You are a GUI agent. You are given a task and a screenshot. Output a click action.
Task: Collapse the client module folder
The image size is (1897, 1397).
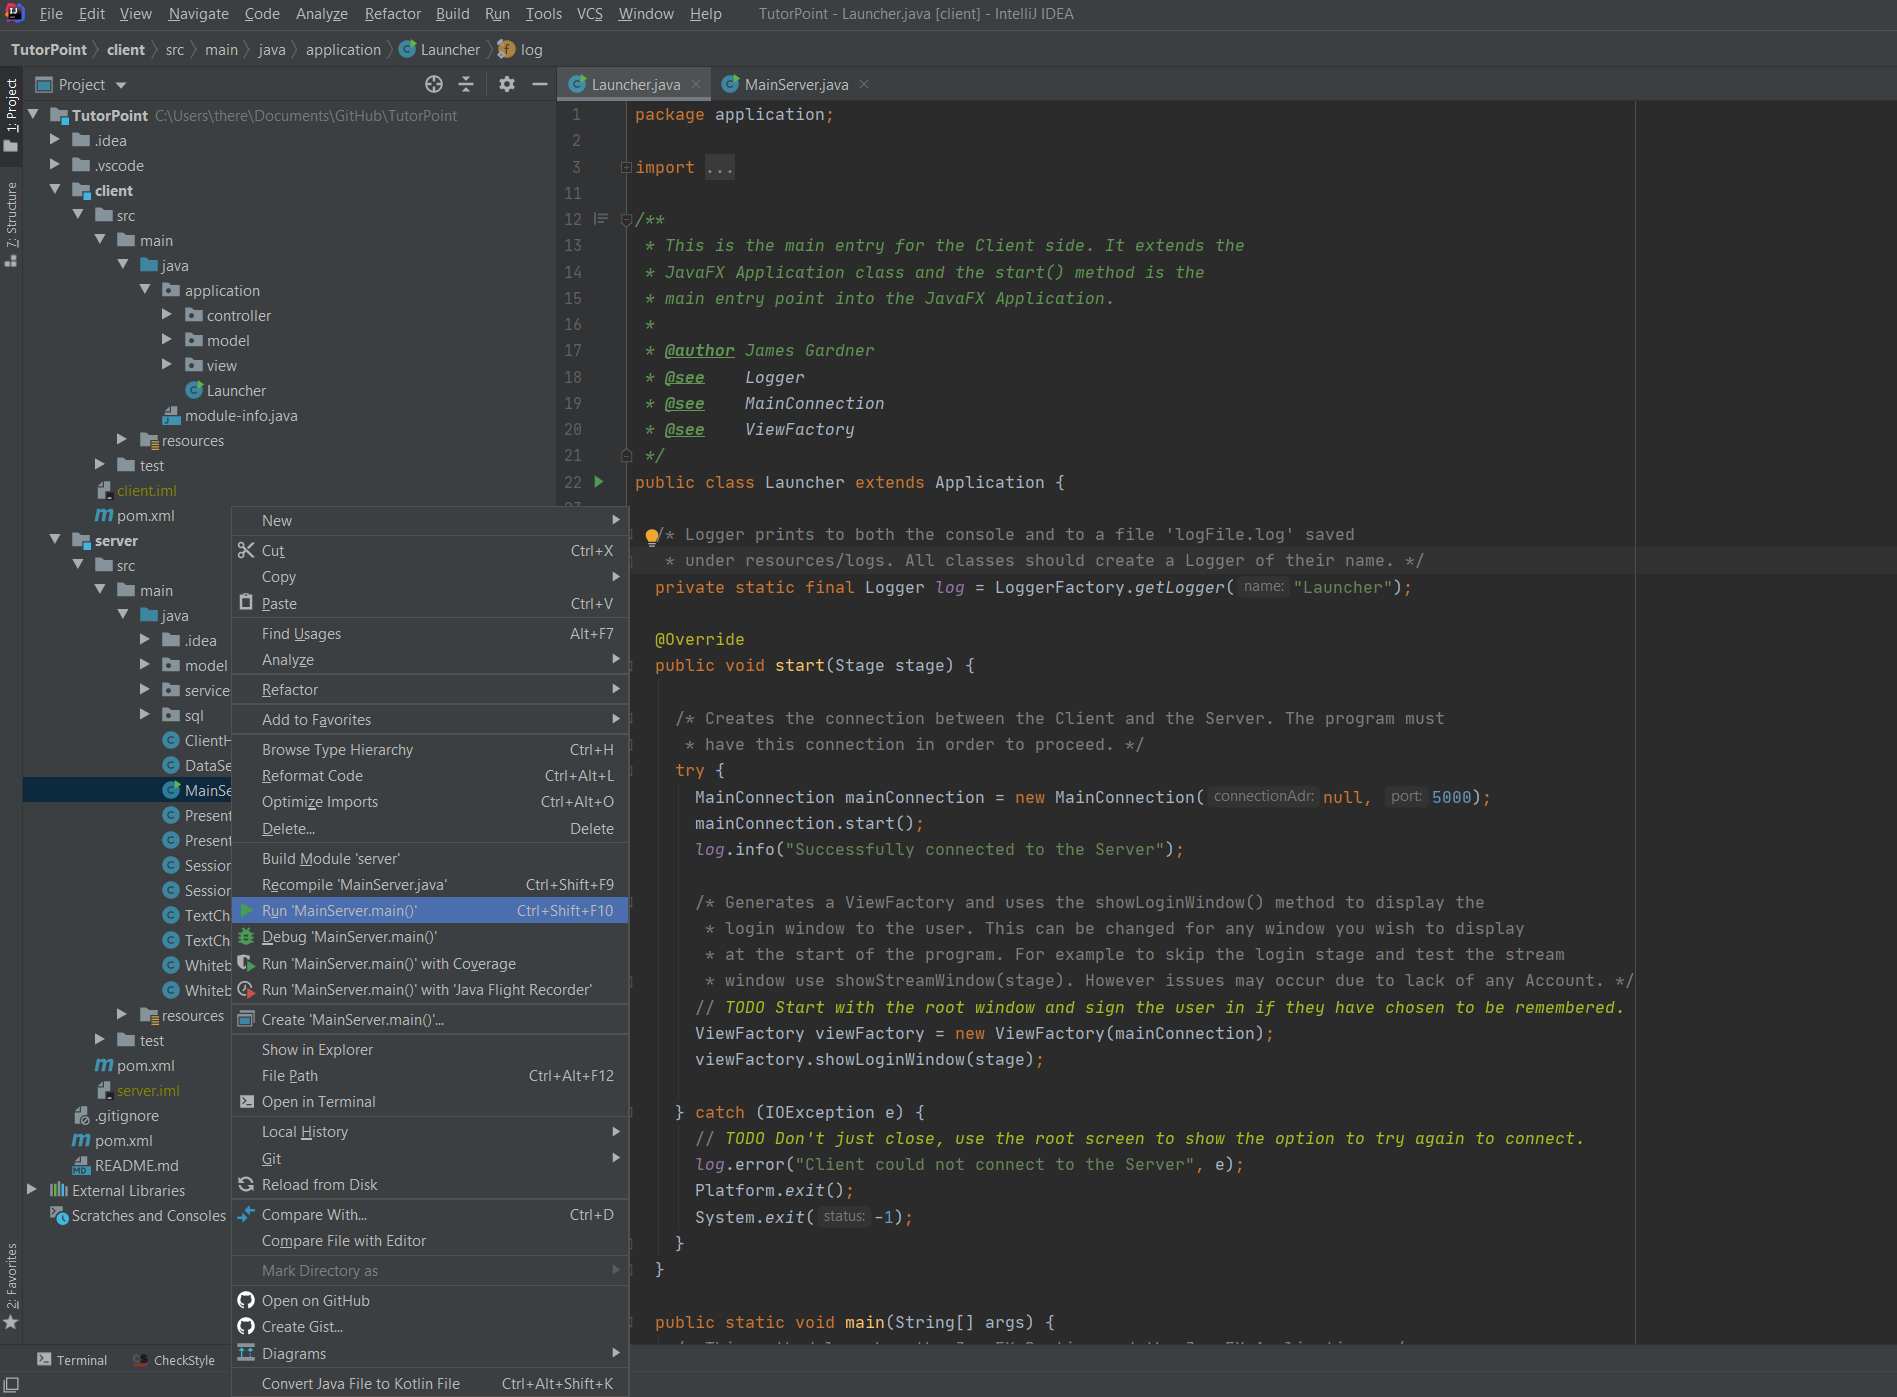point(56,190)
